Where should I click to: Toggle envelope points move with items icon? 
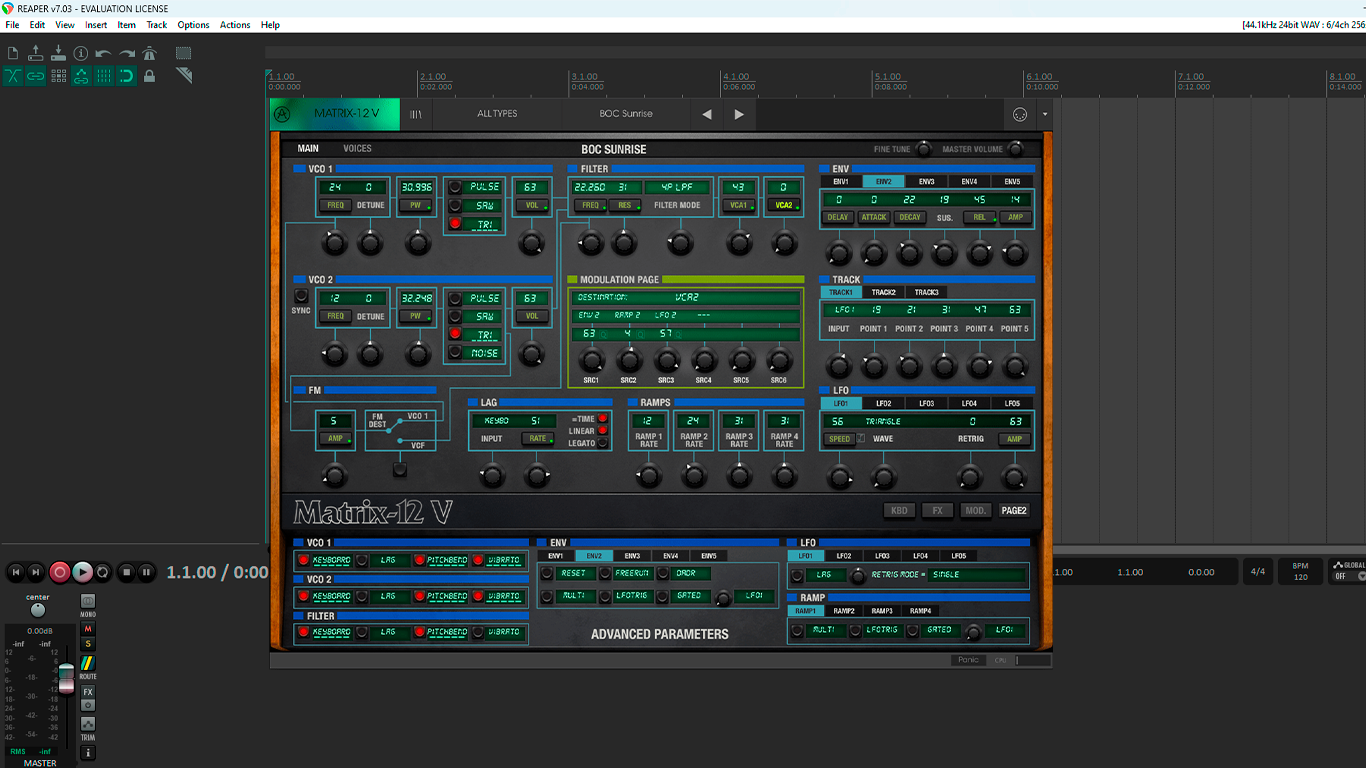[81, 76]
